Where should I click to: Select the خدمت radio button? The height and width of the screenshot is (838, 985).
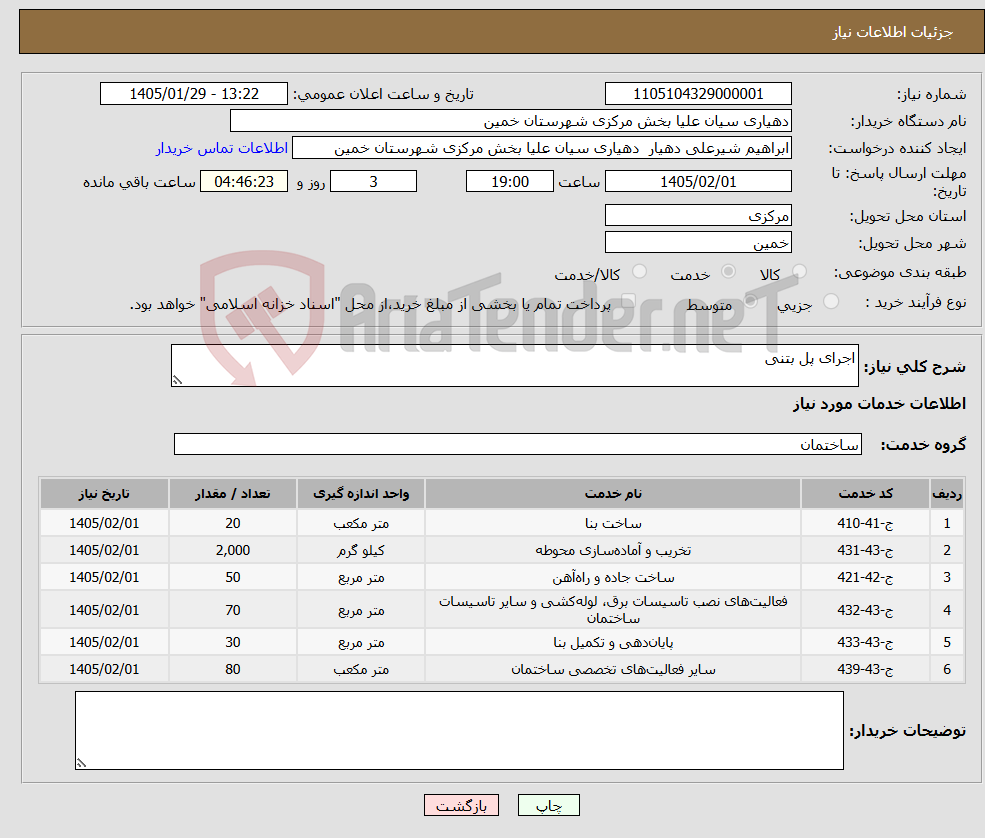[x=728, y=271]
